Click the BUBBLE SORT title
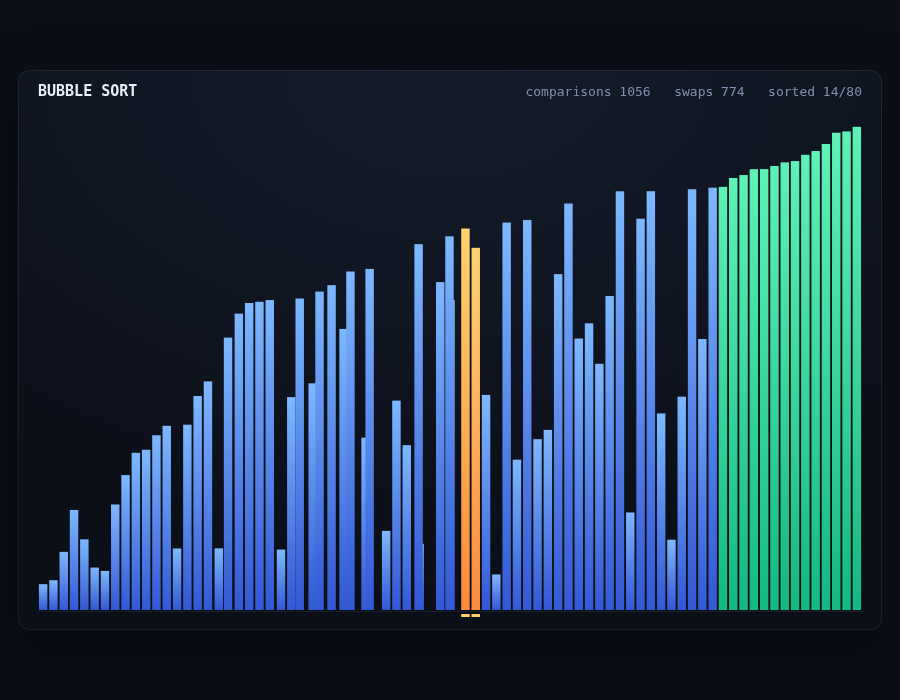The width and height of the screenshot is (900, 700). click(x=87, y=91)
